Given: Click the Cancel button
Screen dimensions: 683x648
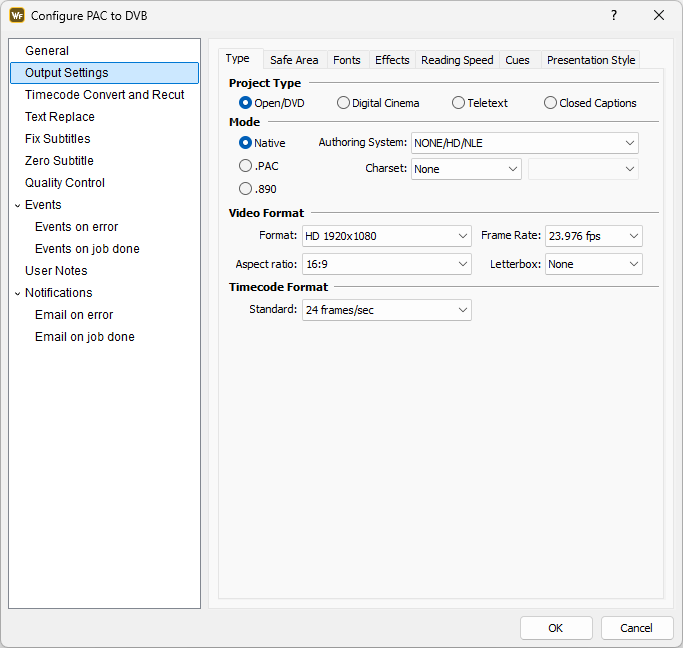Looking at the screenshot, I should pyautogui.click(x=636, y=628).
